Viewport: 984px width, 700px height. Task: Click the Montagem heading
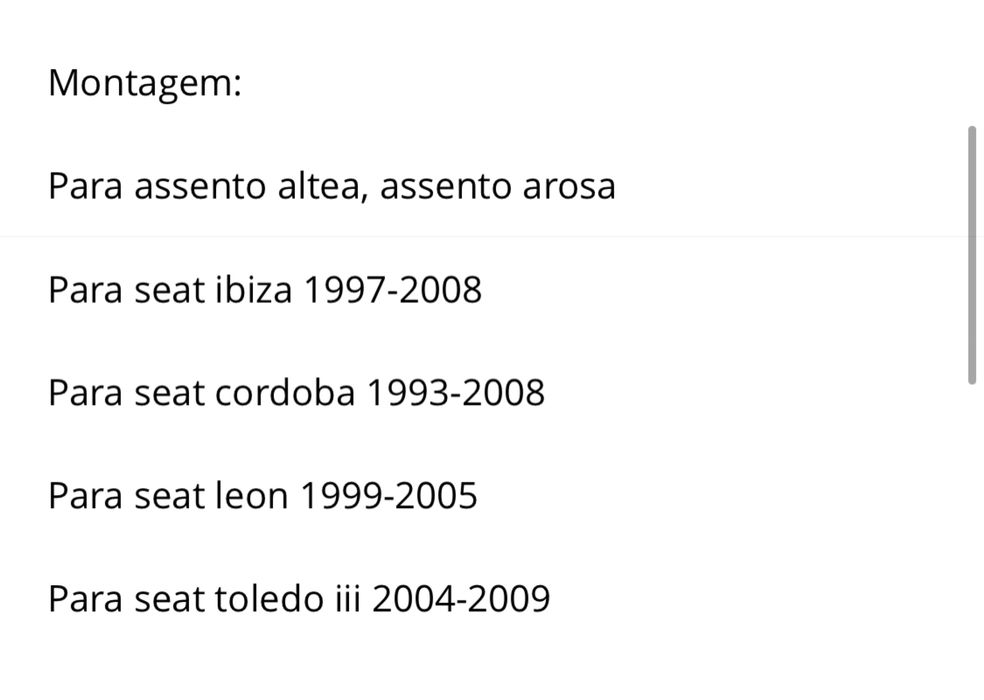(145, 83)
